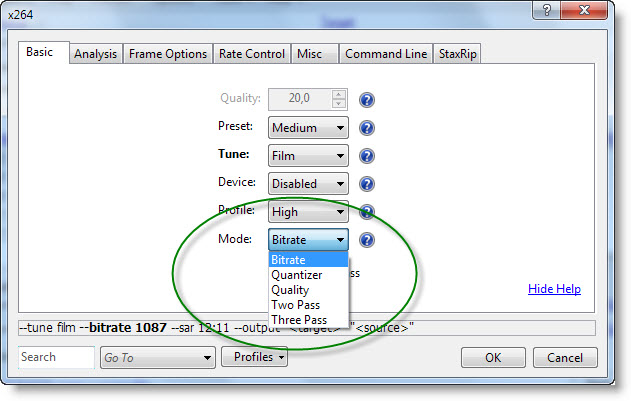Screen dimensions: 631x401
Task: Open help for the Mode setting
Action: coord(367,240)
